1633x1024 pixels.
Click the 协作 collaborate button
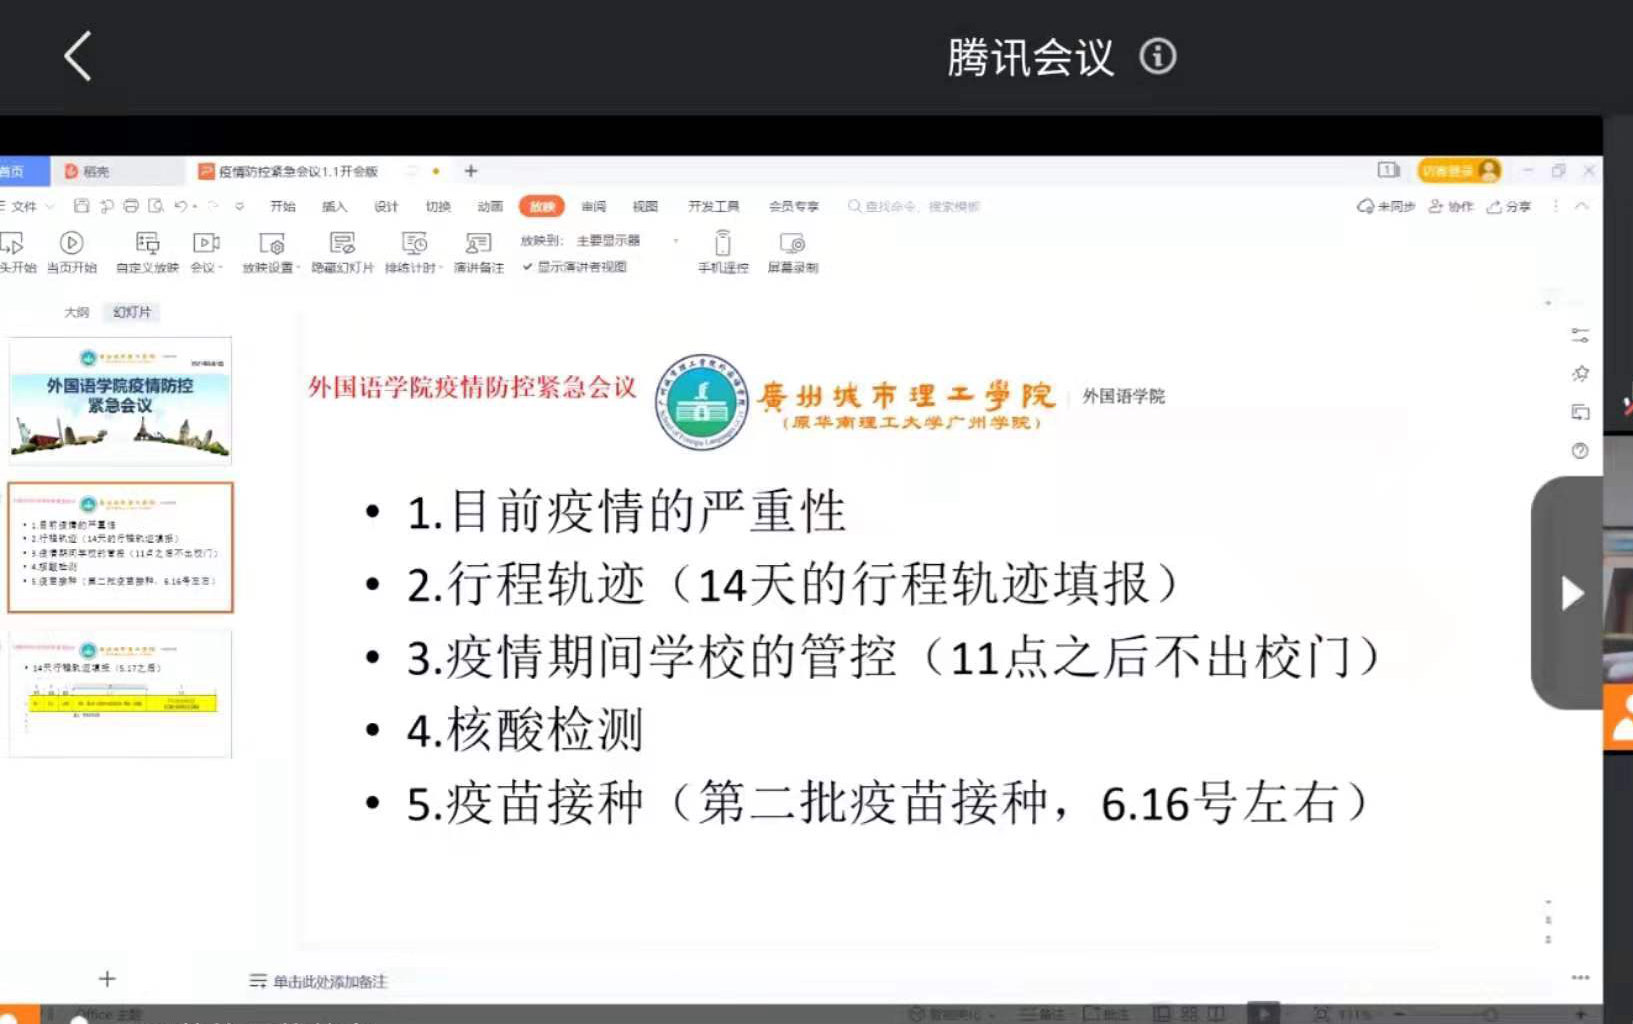click(x=1450, y=206)
